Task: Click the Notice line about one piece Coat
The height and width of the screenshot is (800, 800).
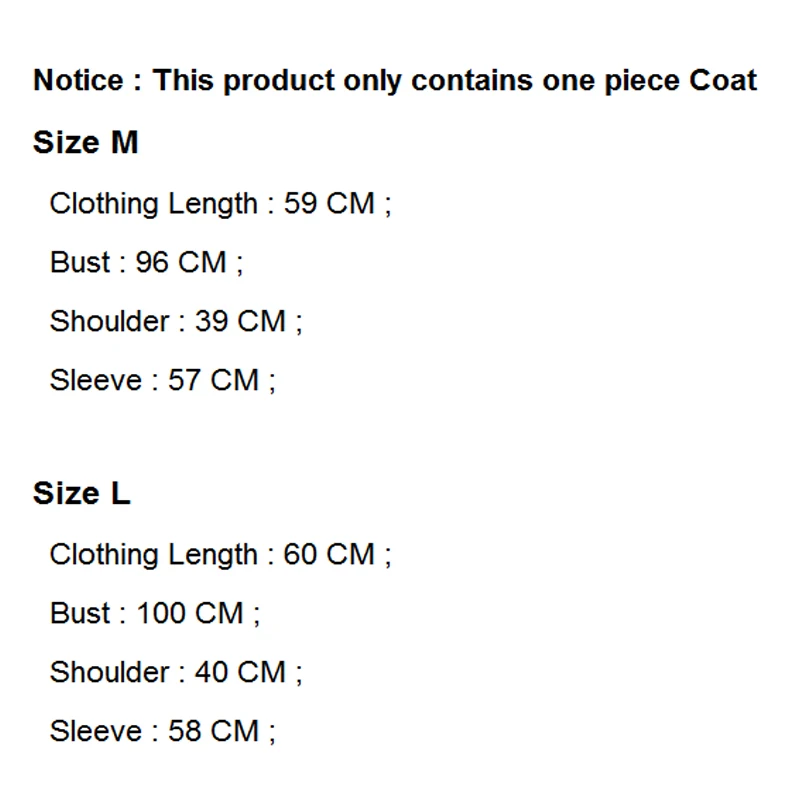Action: (x=395, y=81)
